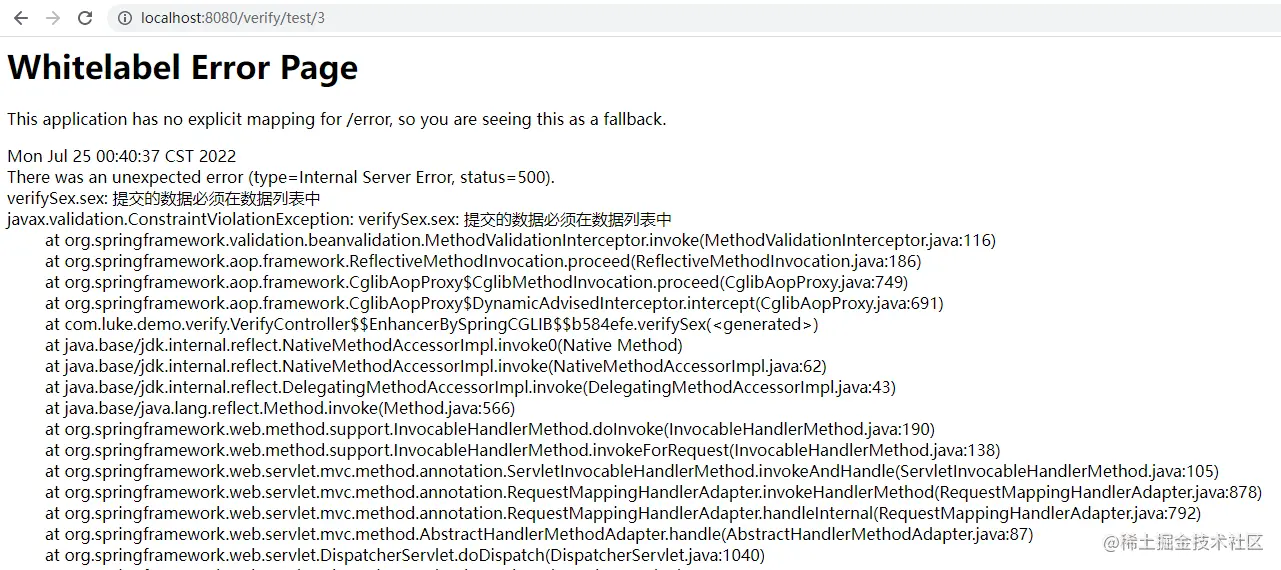Click the MethodValidationInterceptor.invoke stack line
This screenshot has width=1281, height=570.
520,240
